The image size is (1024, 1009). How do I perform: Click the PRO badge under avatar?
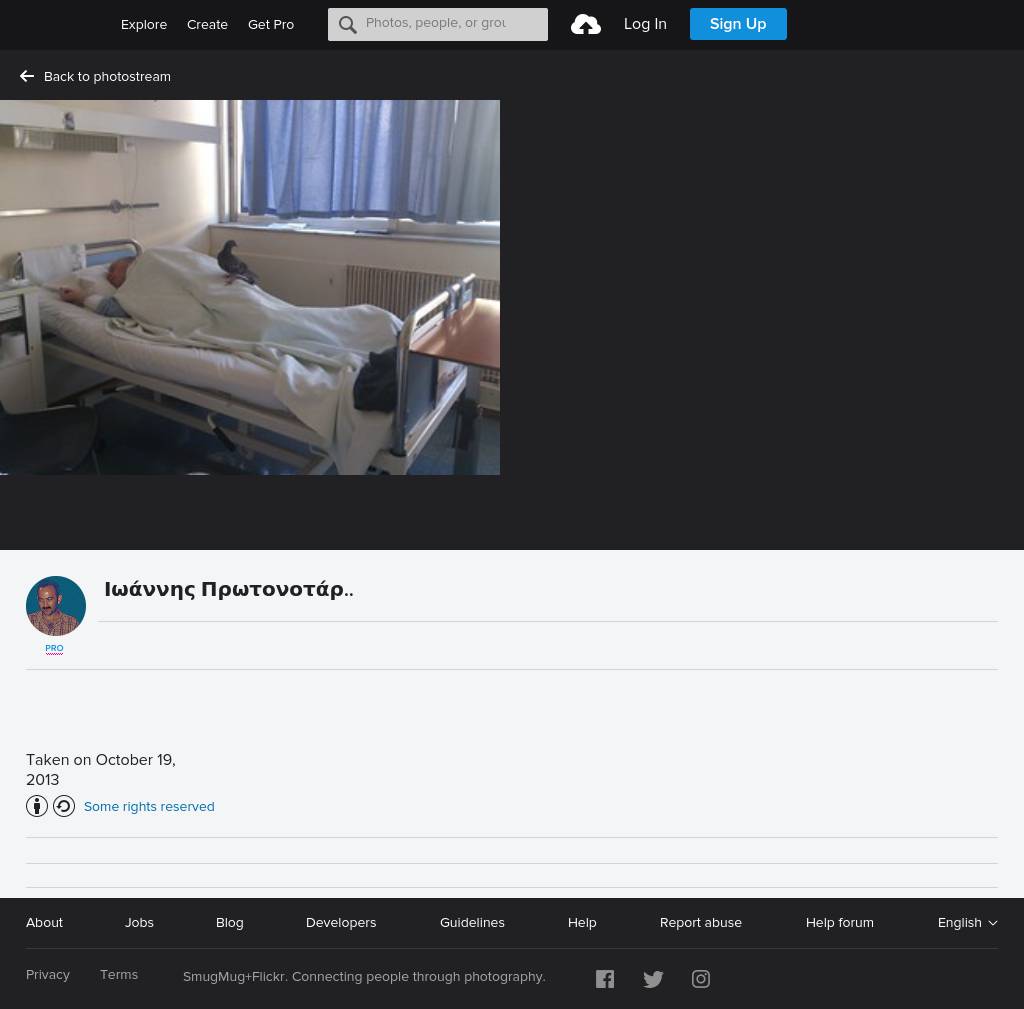coord(54,649)
